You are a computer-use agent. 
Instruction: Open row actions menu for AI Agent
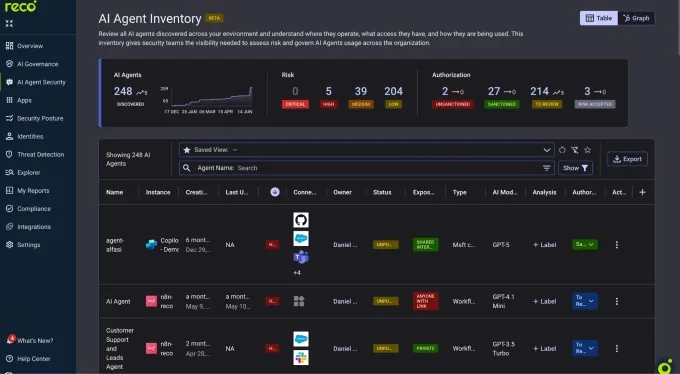(x=617, y=301)
